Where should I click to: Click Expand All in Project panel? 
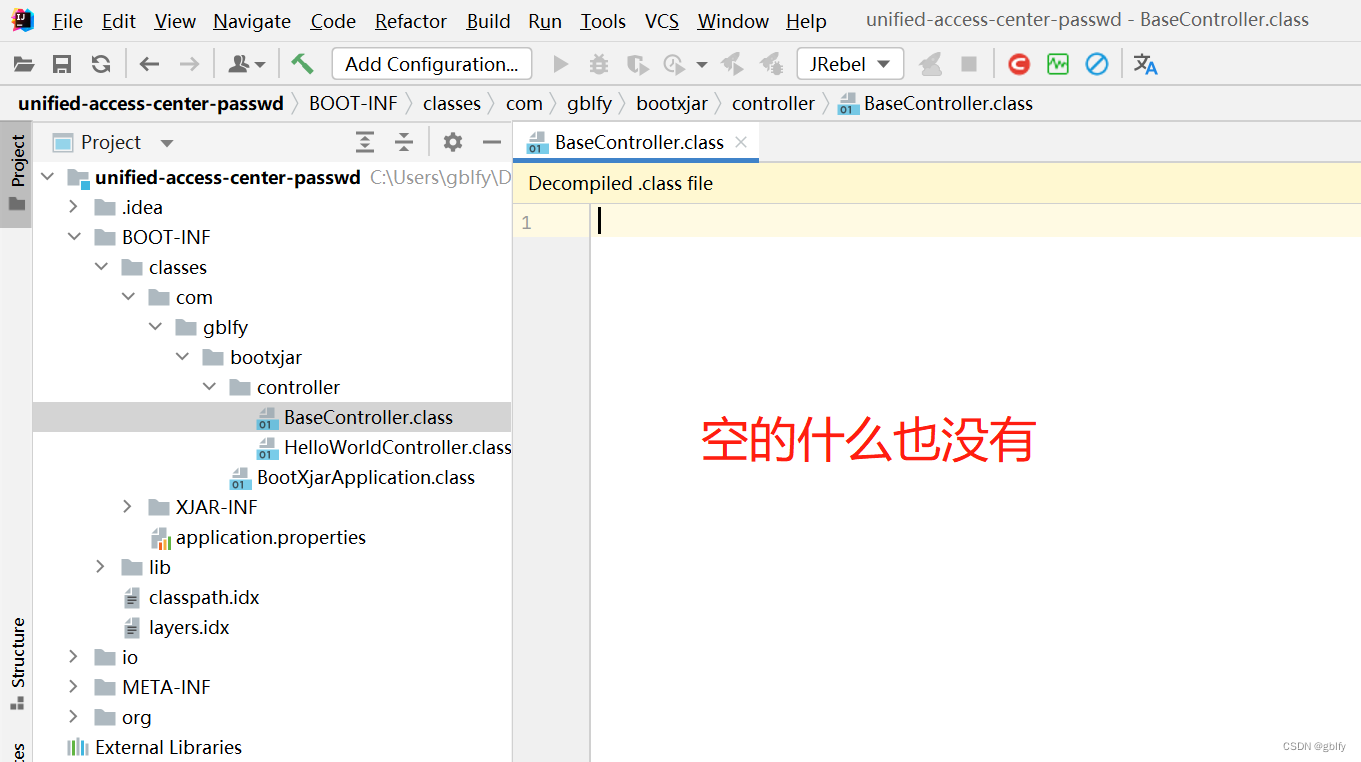(x=365, y=142)
